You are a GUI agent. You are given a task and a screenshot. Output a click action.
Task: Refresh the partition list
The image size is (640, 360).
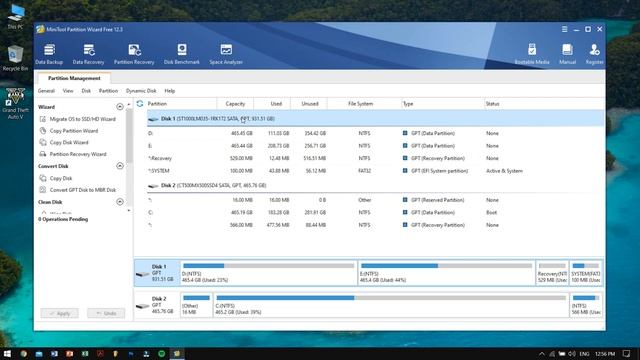click(140, 104)
